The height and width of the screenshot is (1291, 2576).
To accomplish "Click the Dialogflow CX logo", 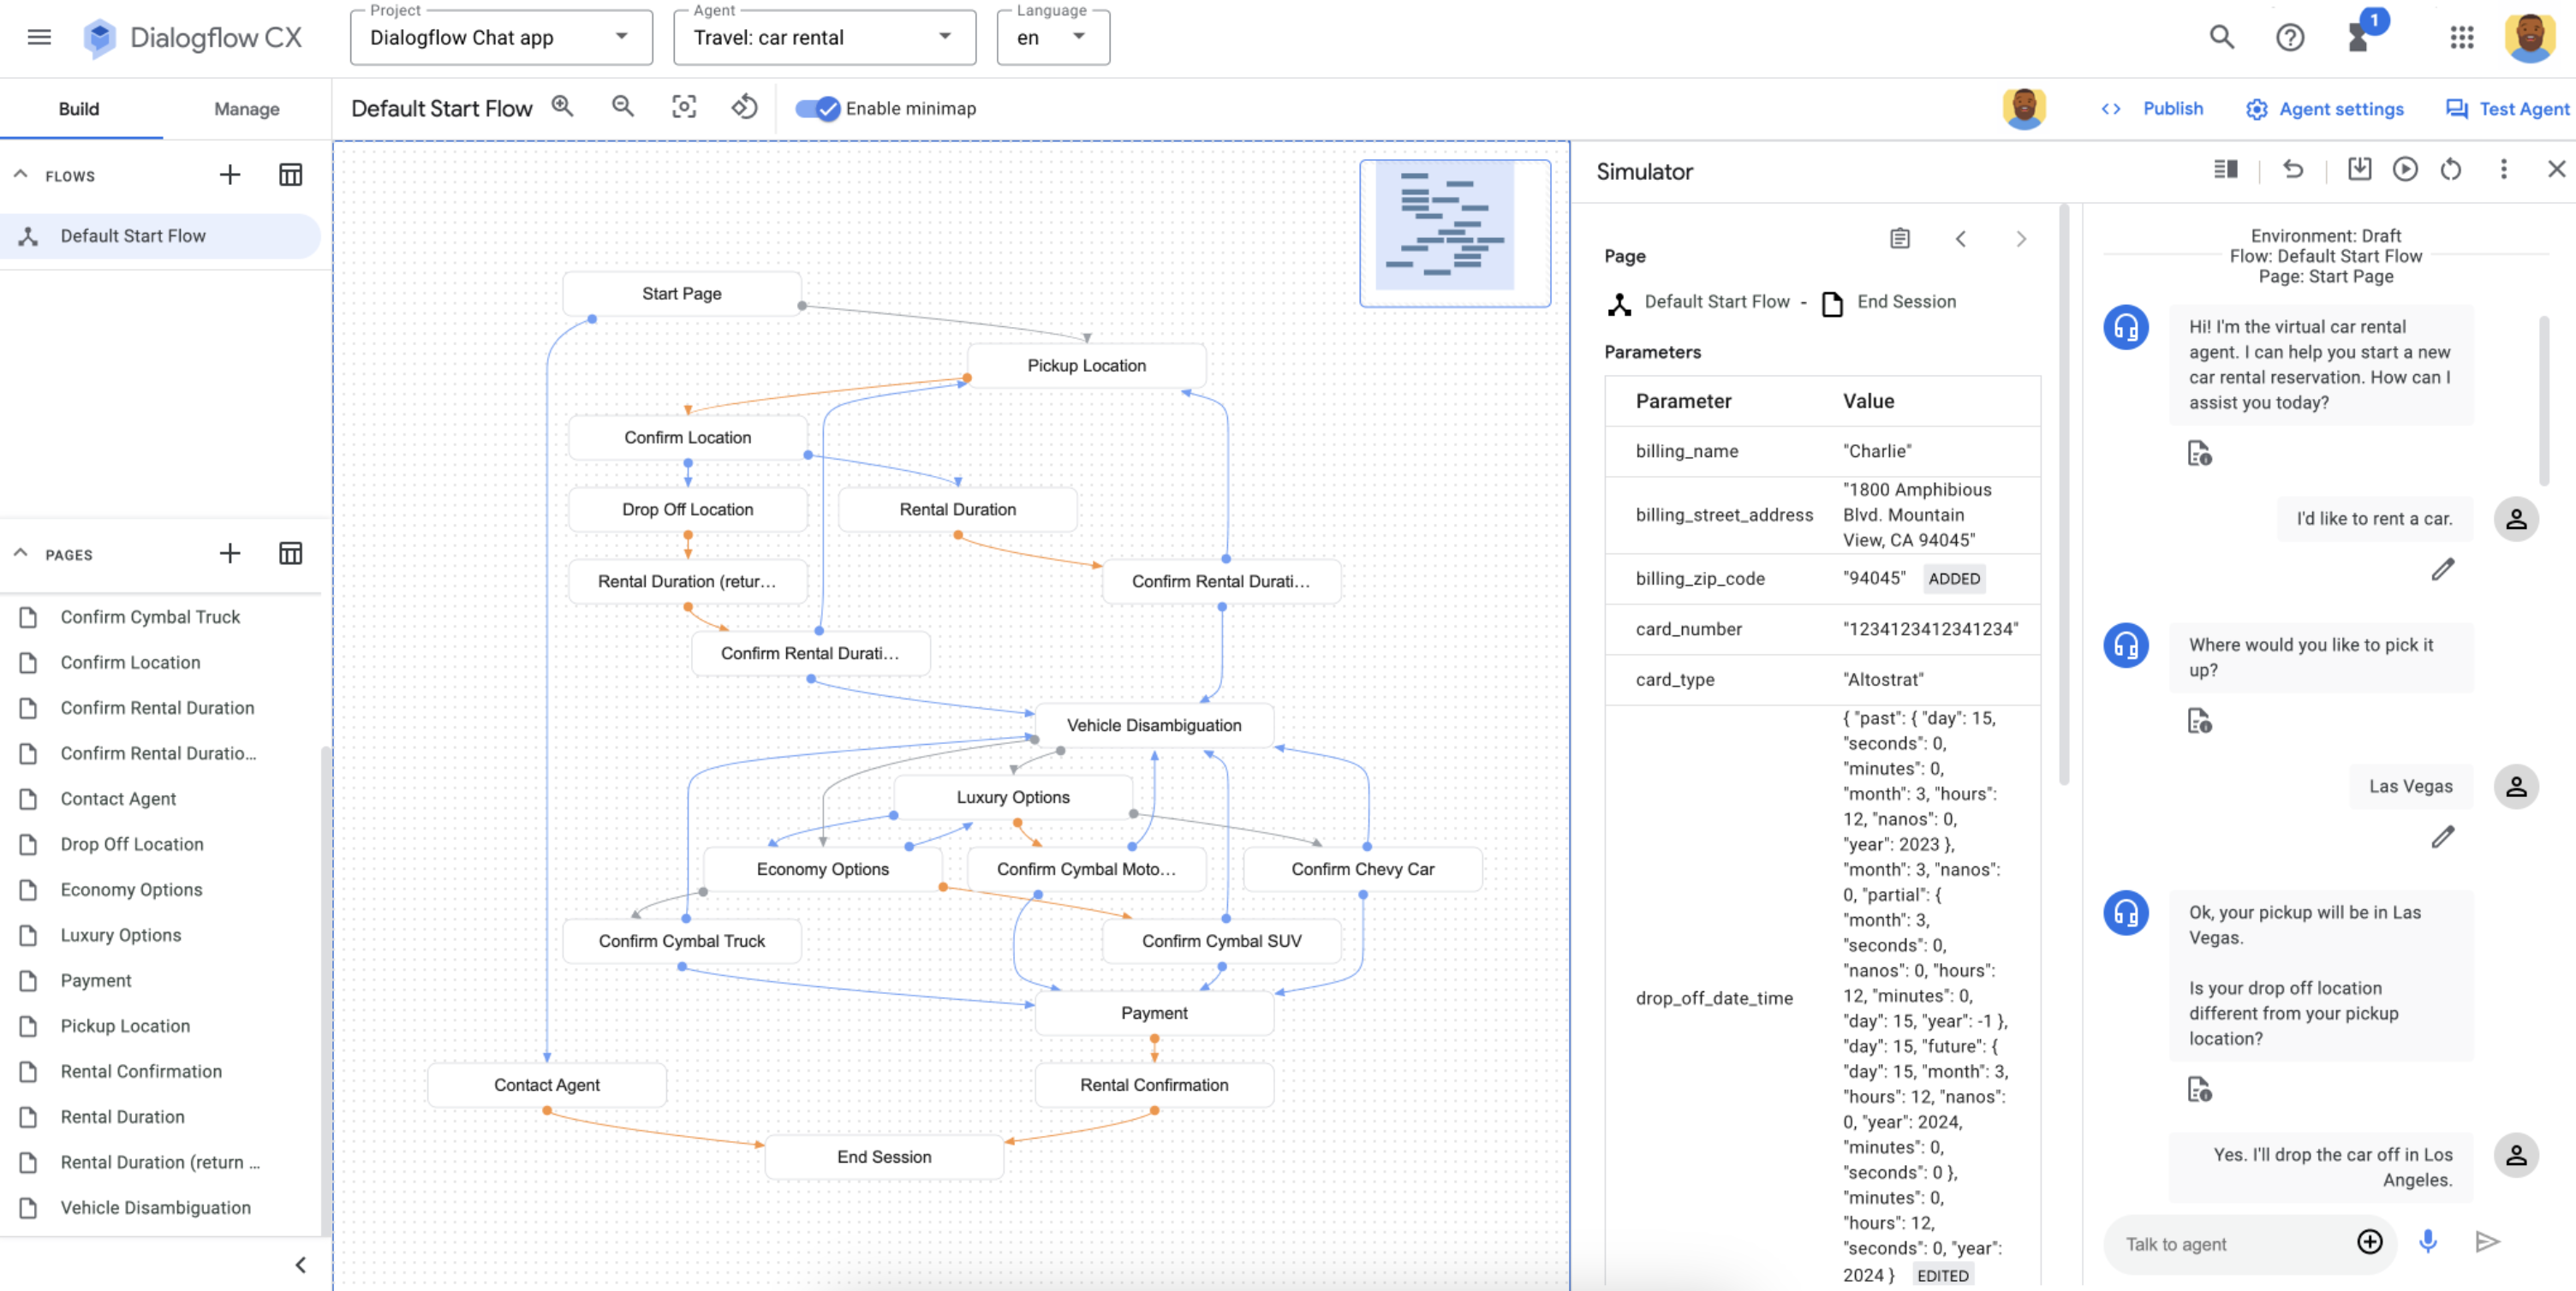I will coord(192,38).
